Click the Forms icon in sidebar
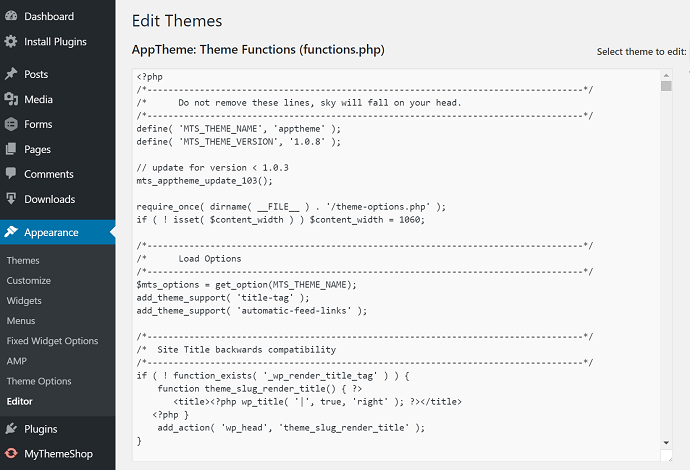This screenshot has height=470, width=690. (x=11, y=124)
